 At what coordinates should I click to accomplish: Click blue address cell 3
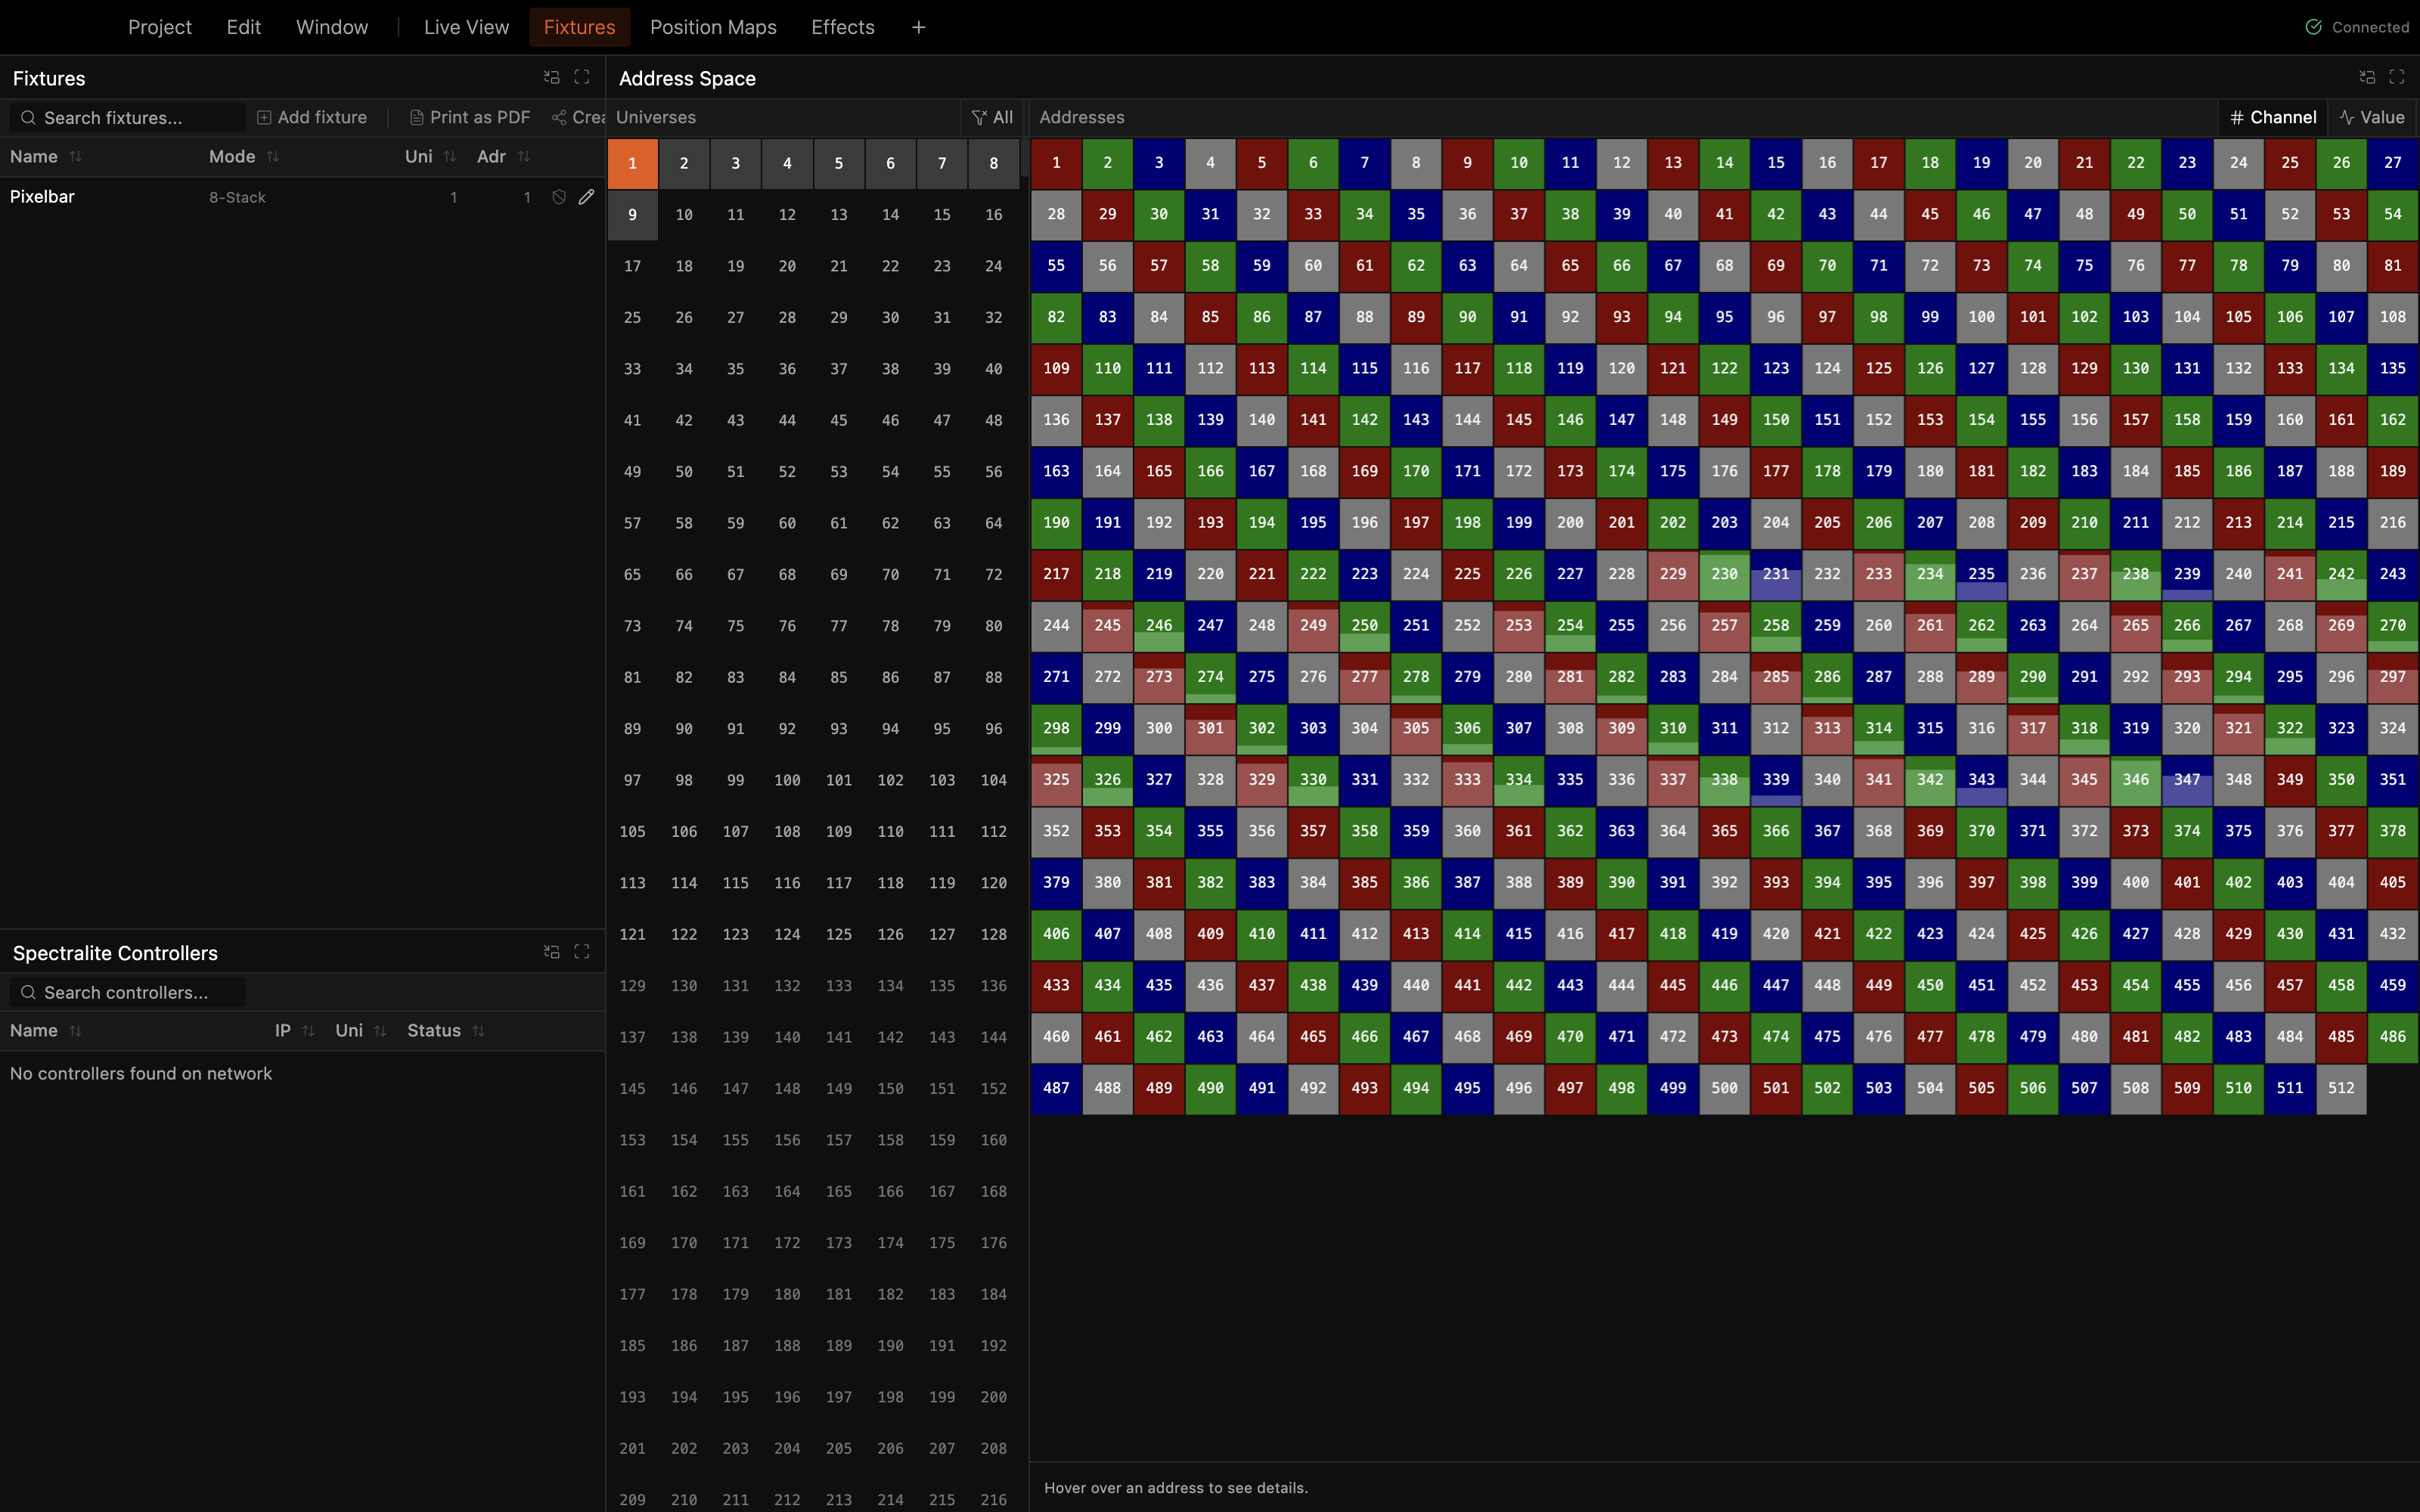coord(1159,163)
